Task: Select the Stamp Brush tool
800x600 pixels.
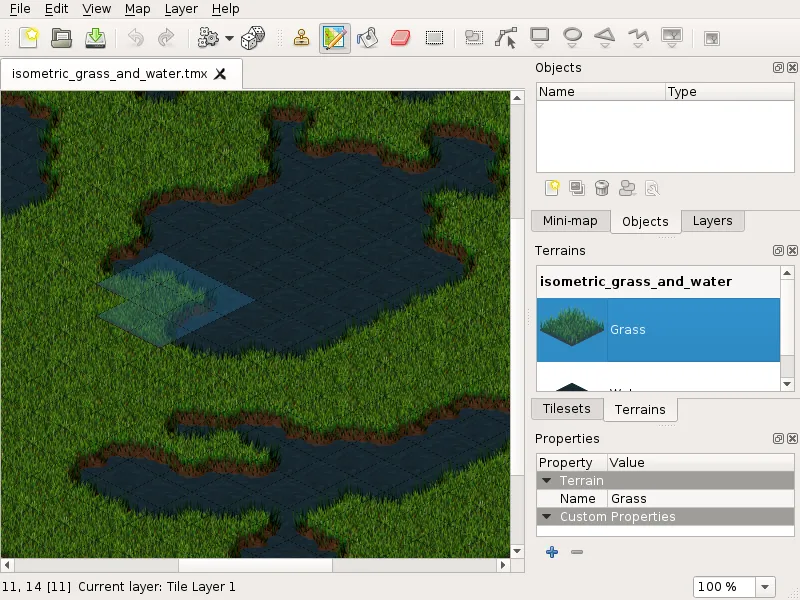Action: coord(302,39)
